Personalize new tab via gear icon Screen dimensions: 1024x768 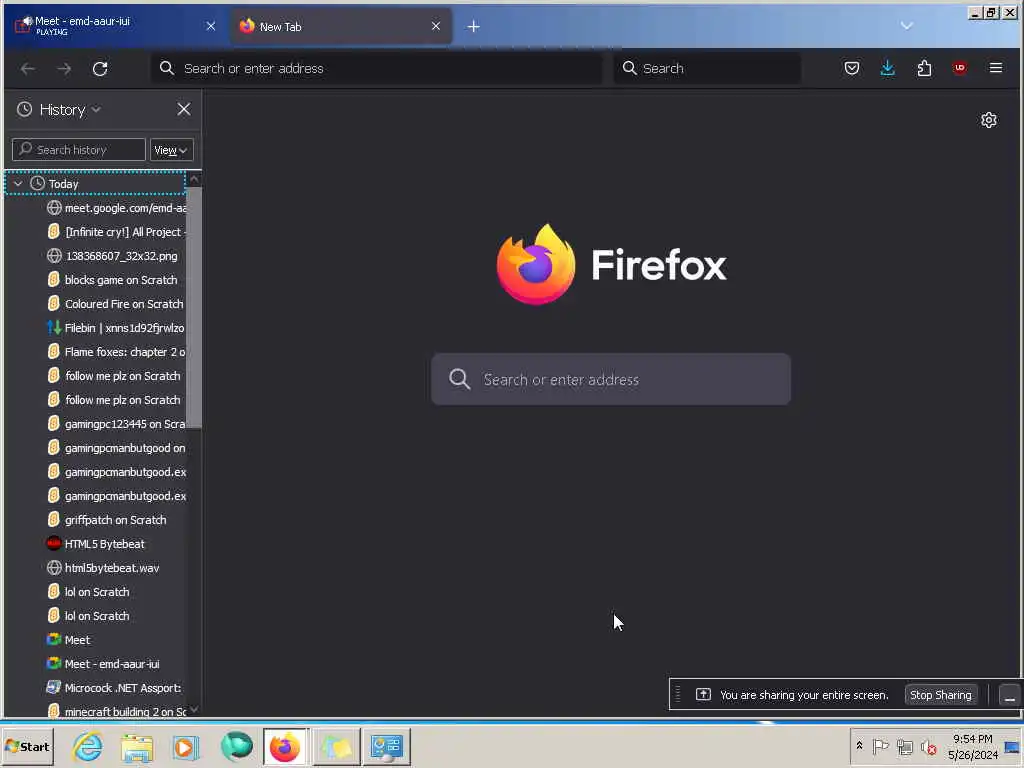pos(989,120)
